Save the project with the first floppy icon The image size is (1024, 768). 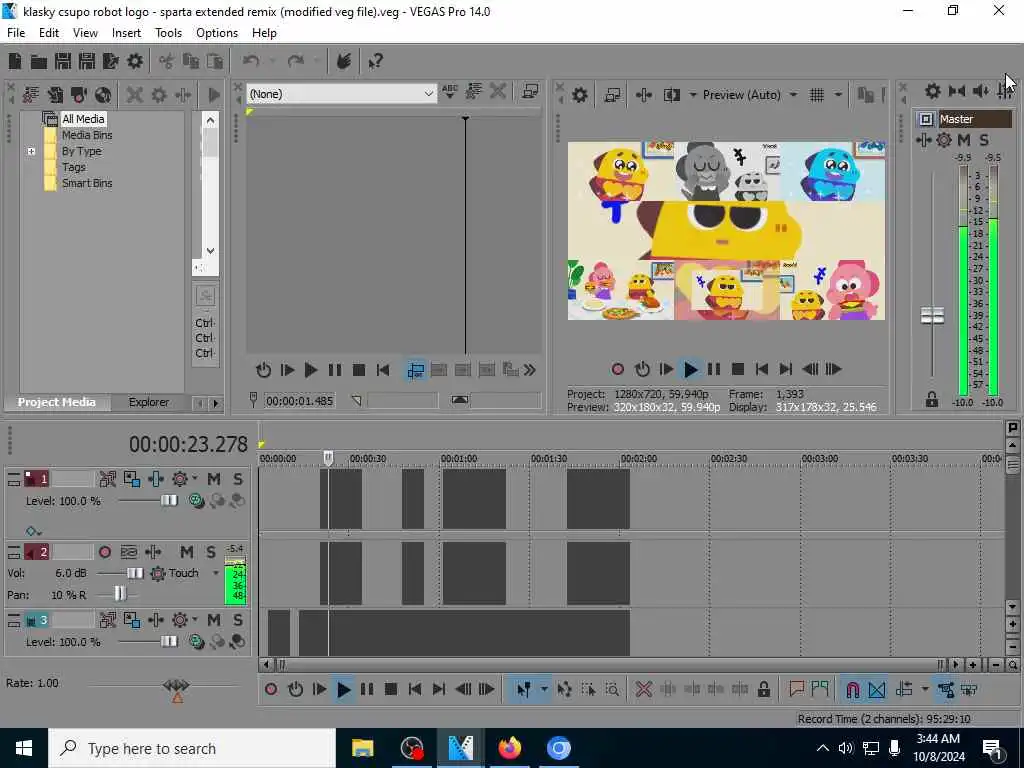[x=63, y=61]
